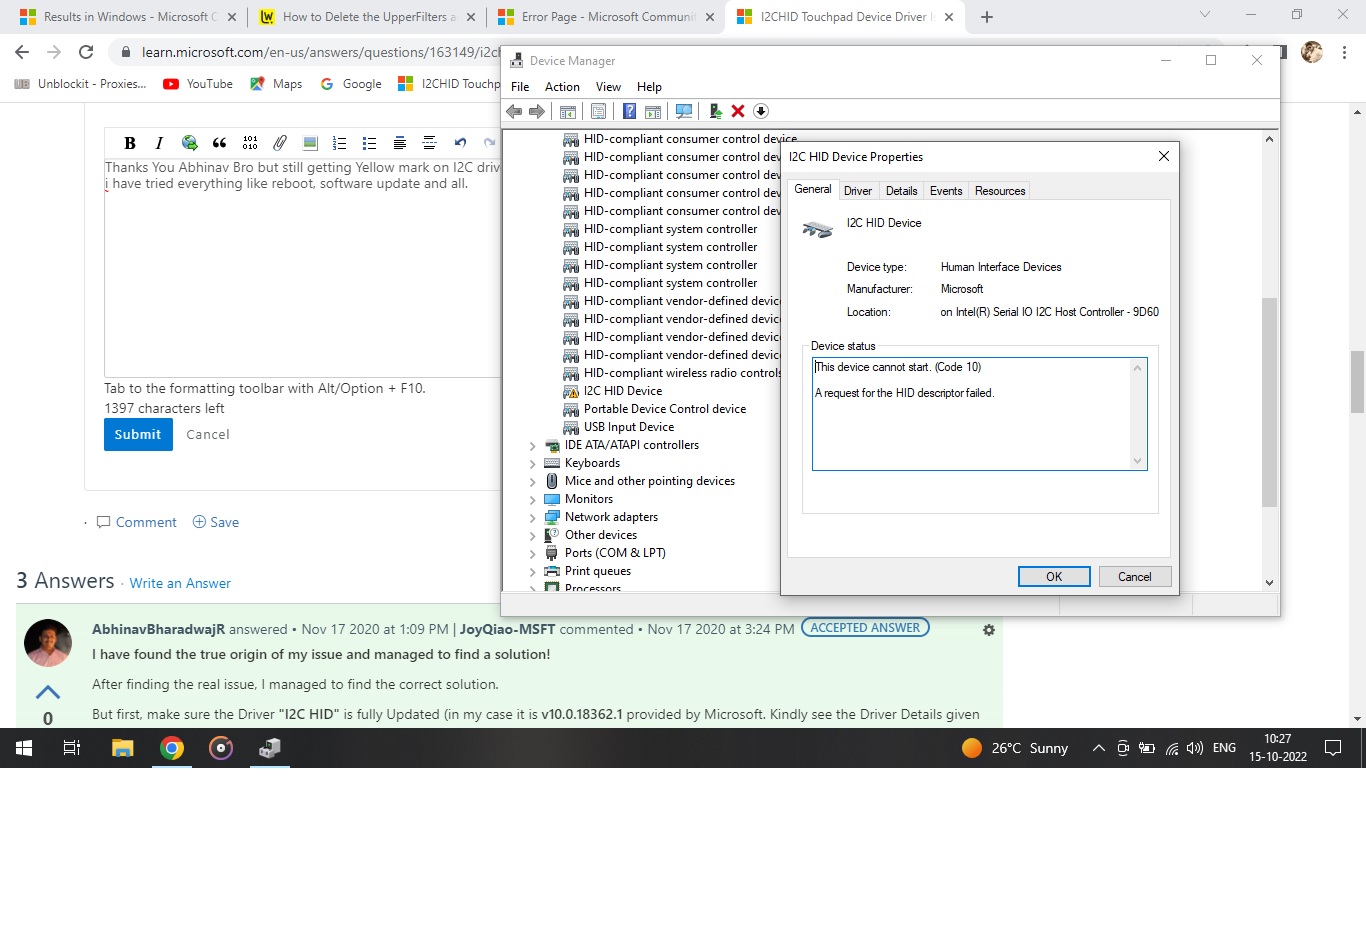Click OK in I2C HID Device Properties

click(x=1054, y=577)
